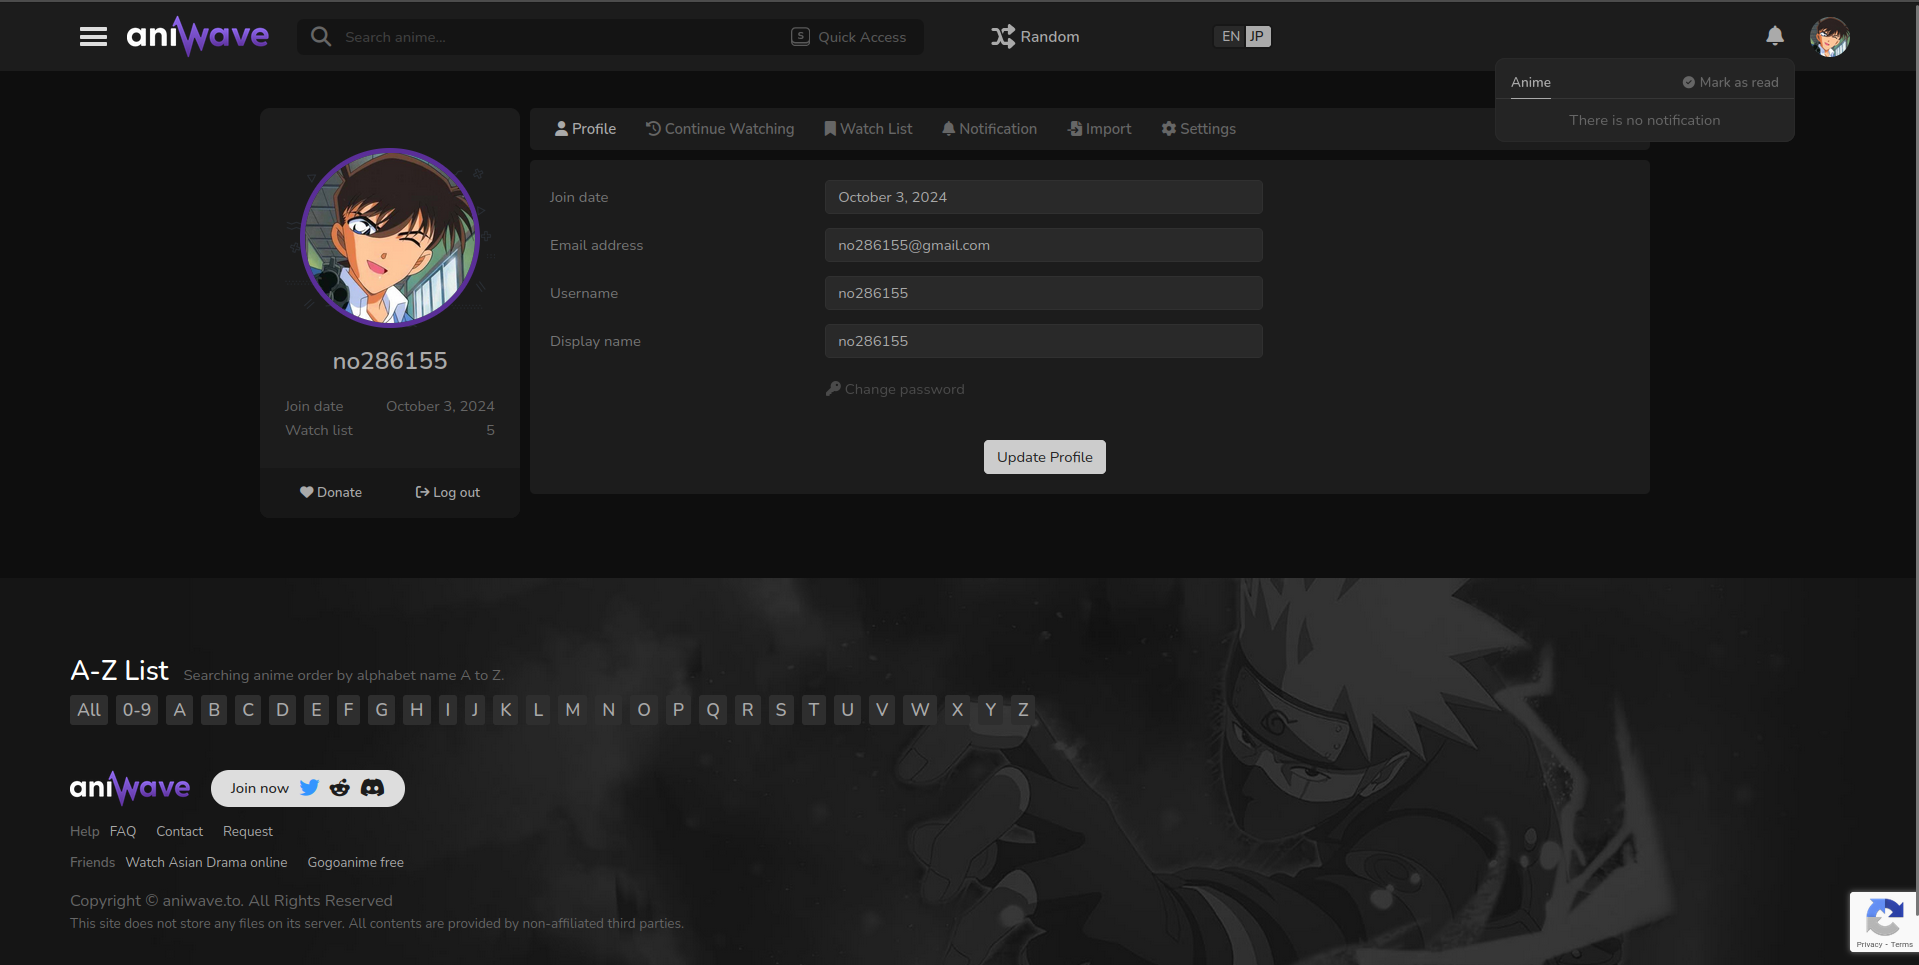The image size is (1919, 965).
Task: Pick a Random anime
Action: click(x=1035, y=37)
